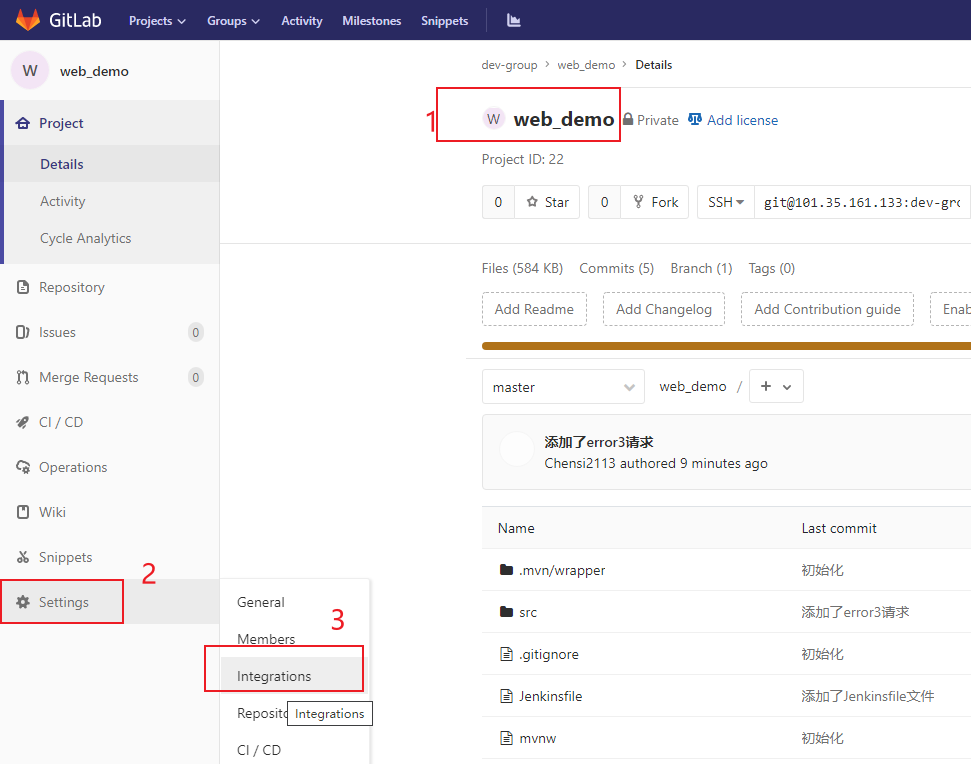Open the SSH protocol dropdown
Screen dimensions: 971x764
point(726,202)
